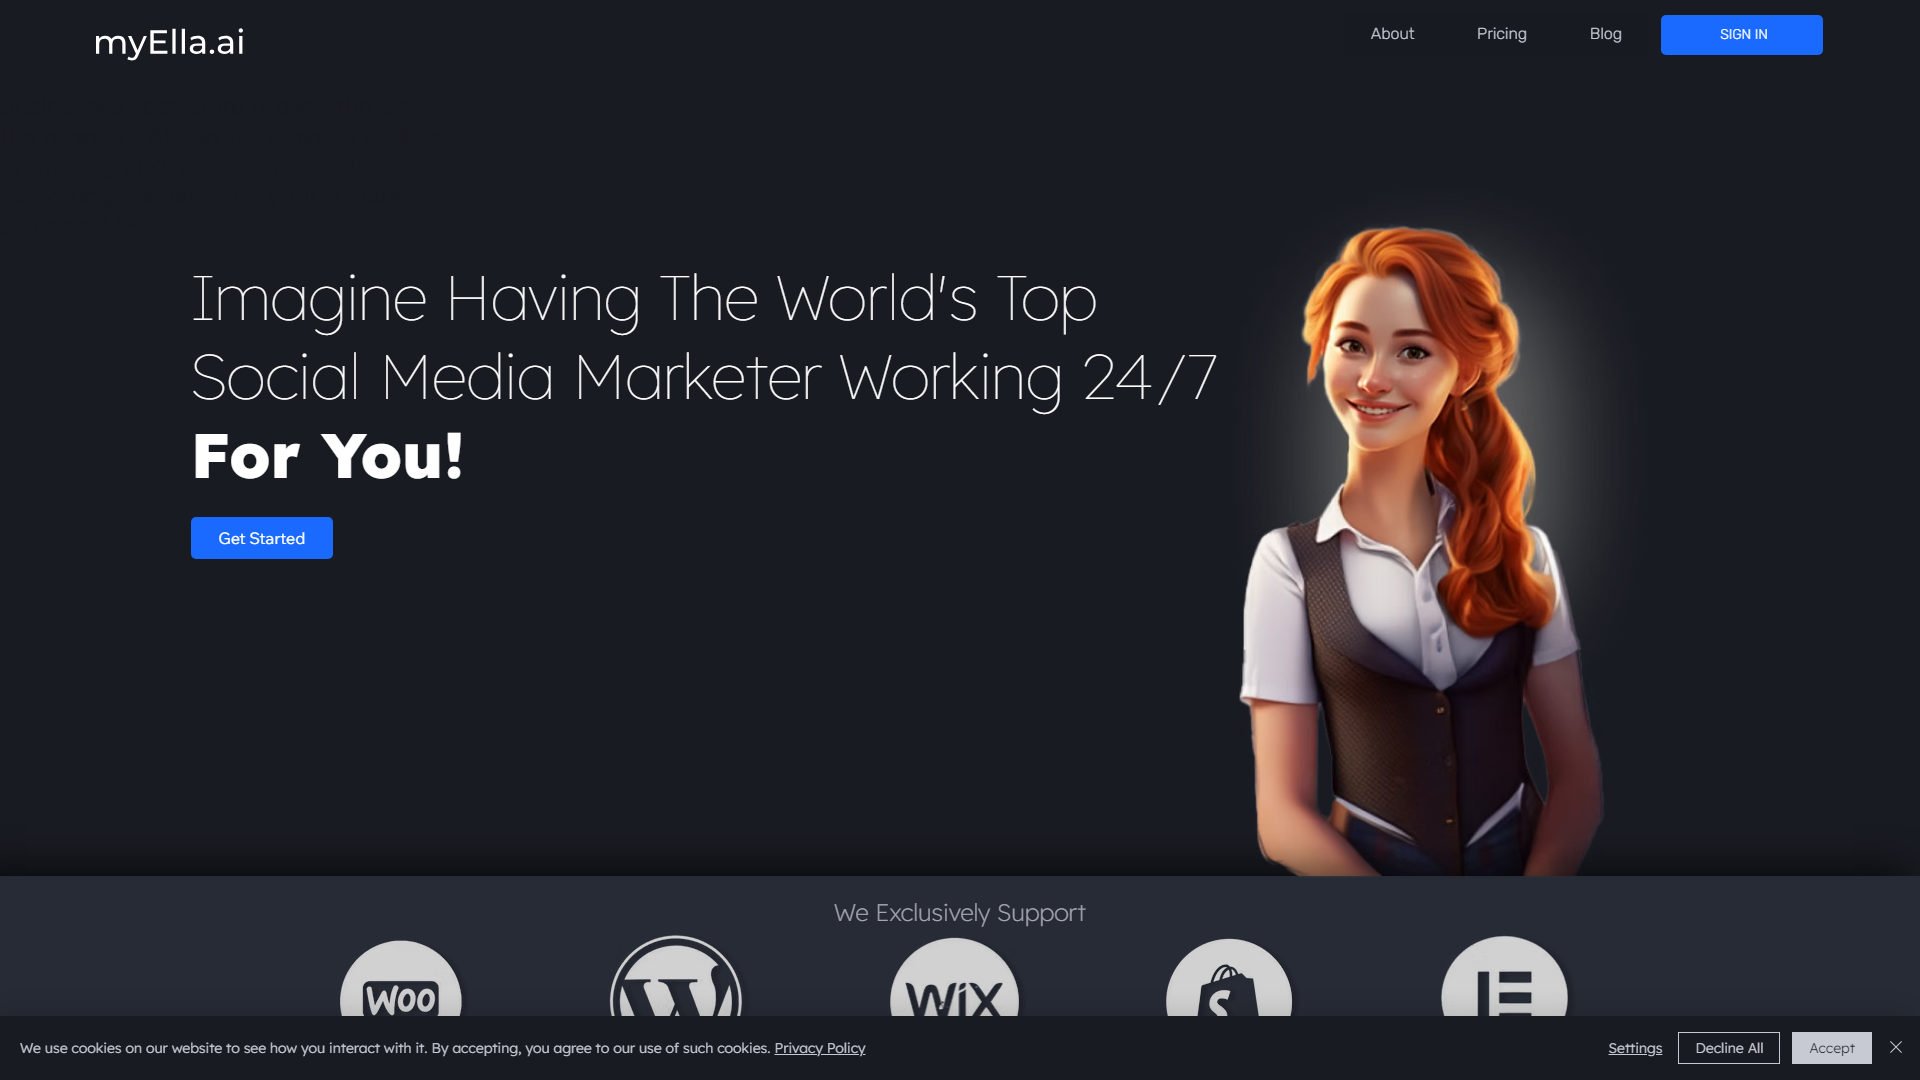The image size is (1920, 1080).
Task: Click the bold 'For You!' headline text
Action: (x=328, y=457)
